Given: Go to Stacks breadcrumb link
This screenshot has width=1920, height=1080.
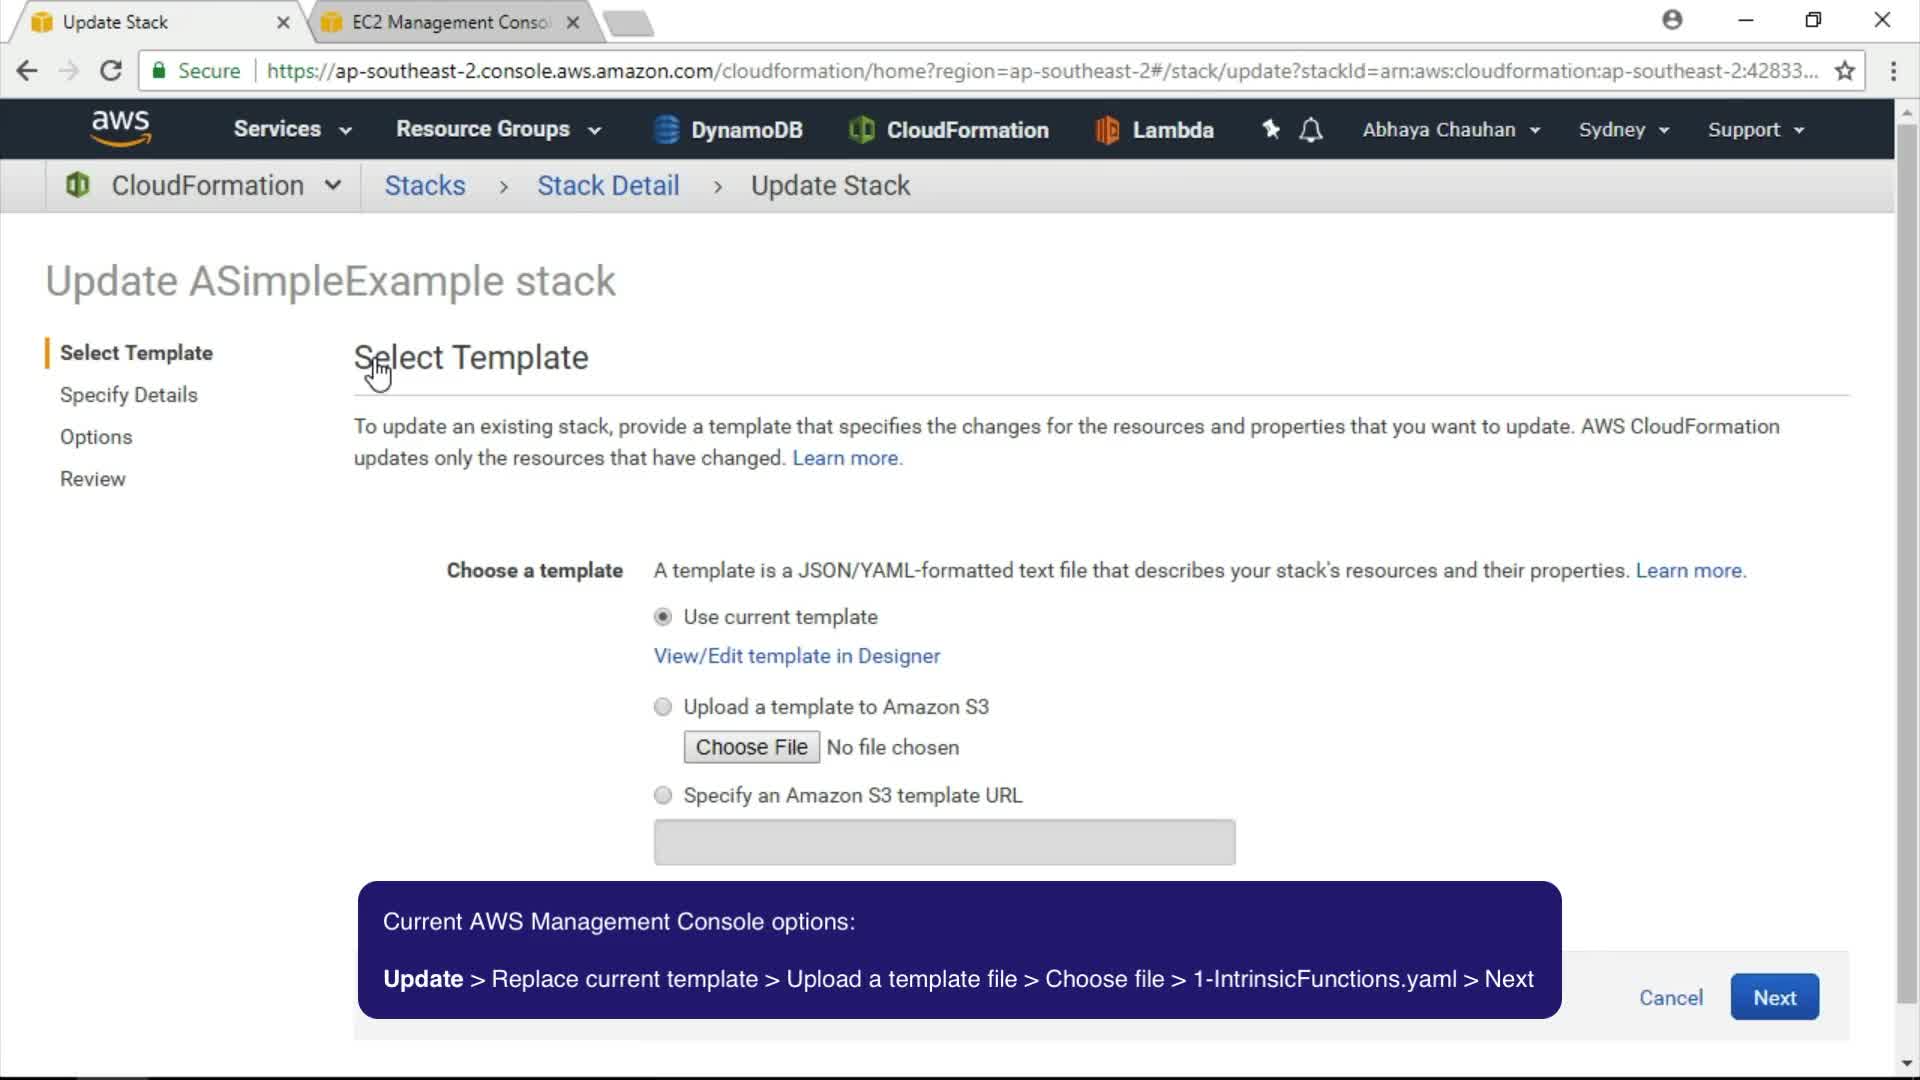Looking at the screenshot, I should pyautogui.click(x=425, y=186).
